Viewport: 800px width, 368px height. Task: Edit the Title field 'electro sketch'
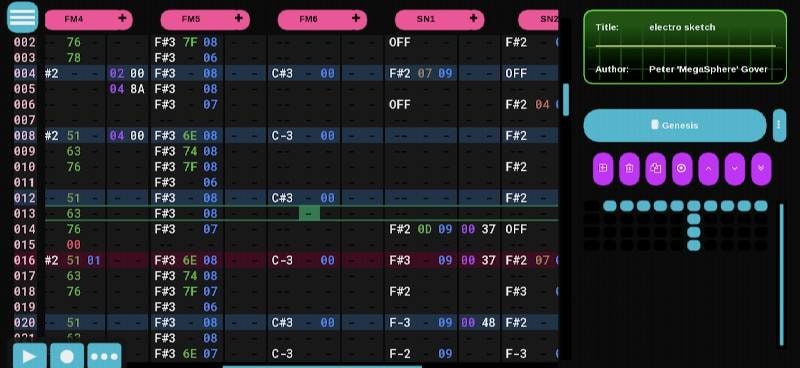coord(682,27)
